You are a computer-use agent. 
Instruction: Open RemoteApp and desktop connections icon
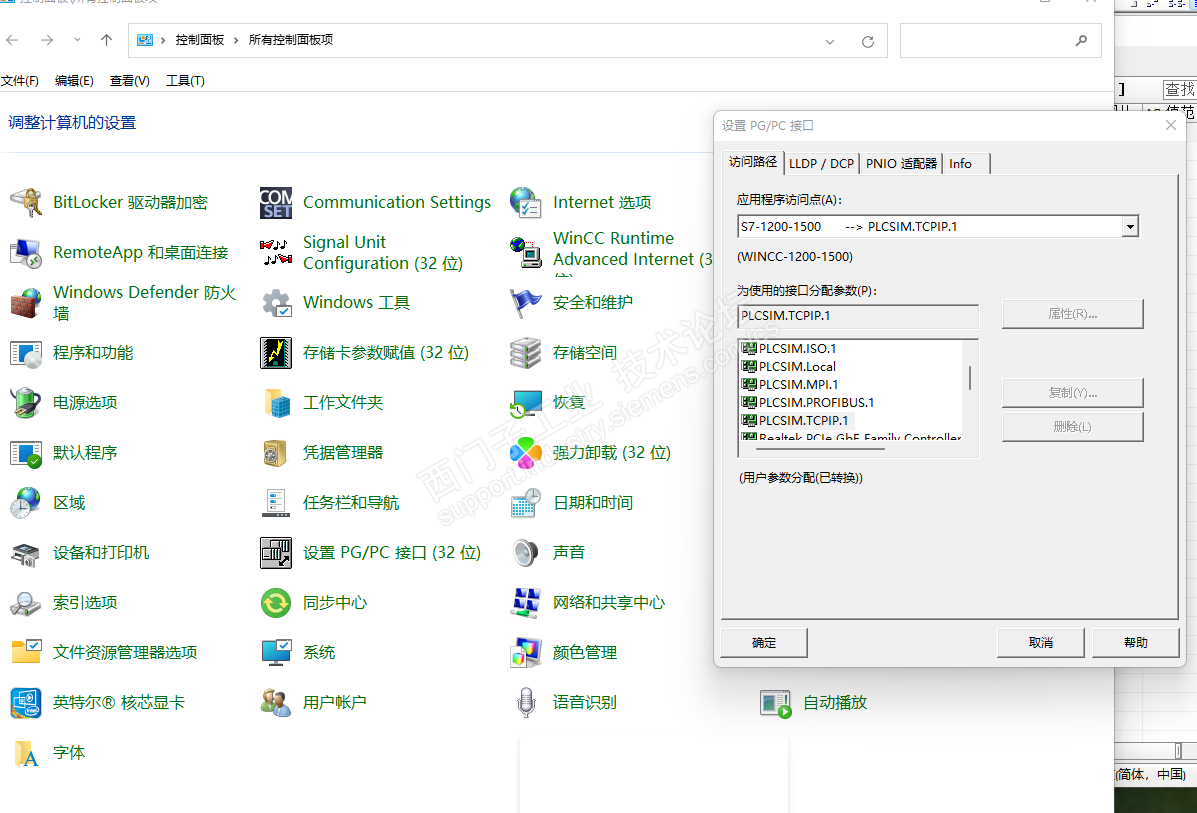[x=26, y=253]
